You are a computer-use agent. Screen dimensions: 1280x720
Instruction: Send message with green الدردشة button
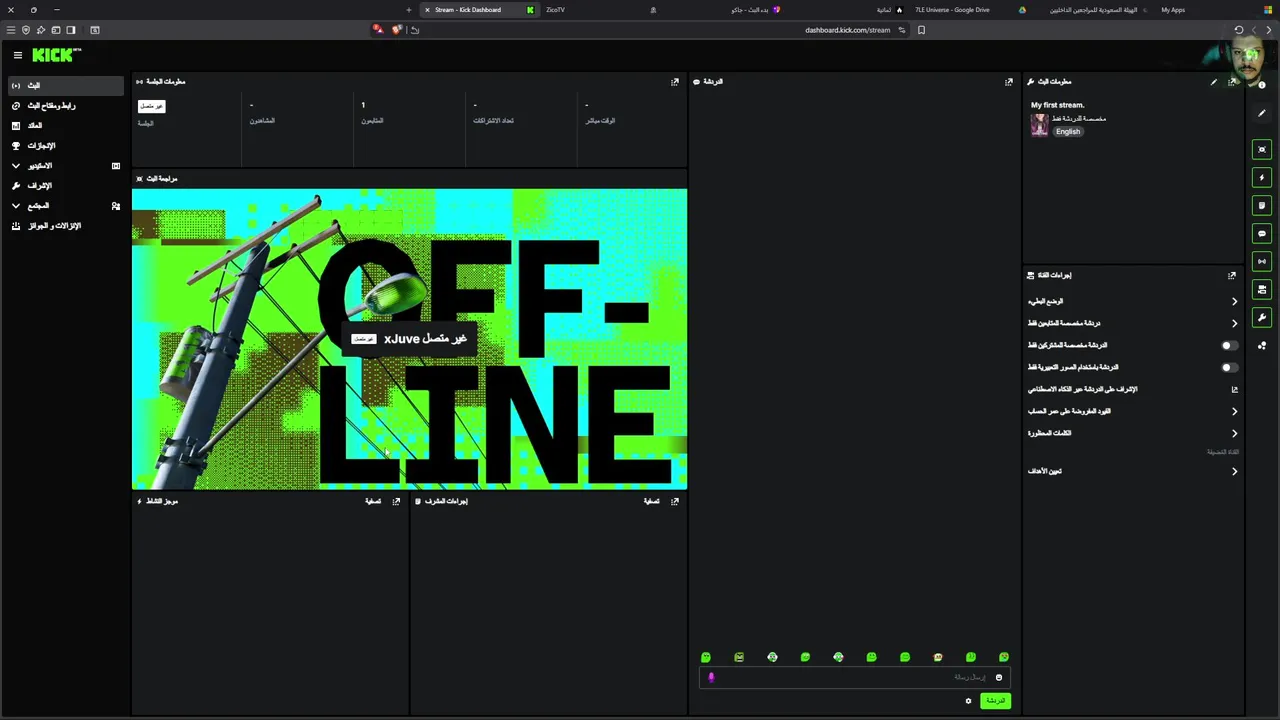coord(995,701)
